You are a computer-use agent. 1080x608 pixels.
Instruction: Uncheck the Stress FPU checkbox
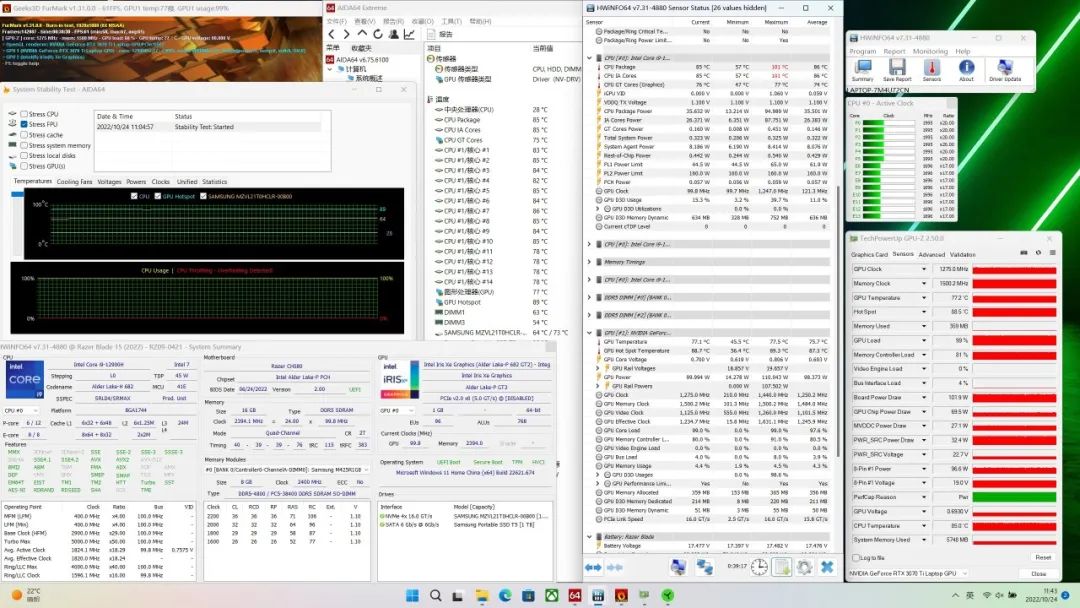(25, 125)
